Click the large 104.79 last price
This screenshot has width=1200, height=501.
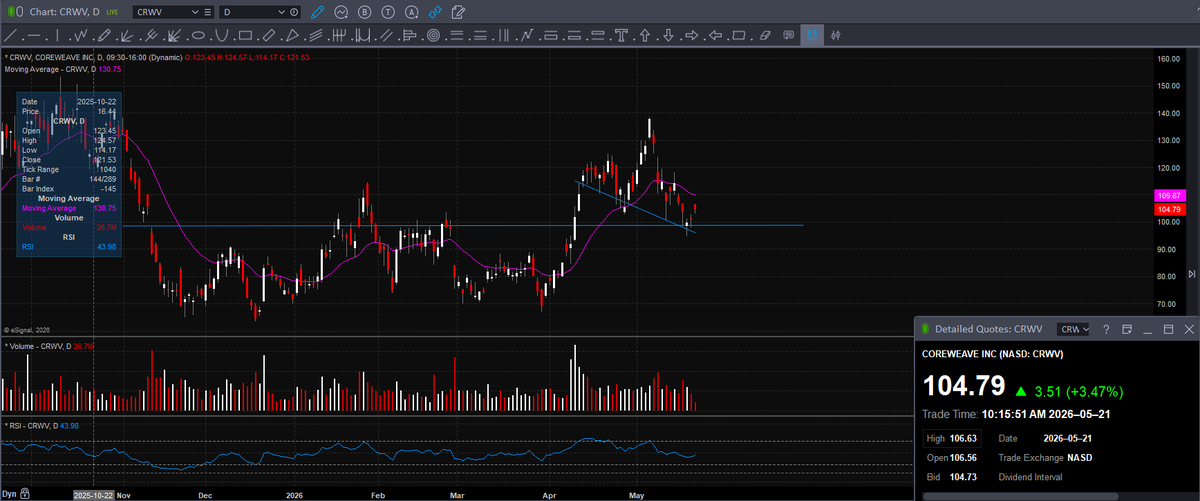(963, 387)
